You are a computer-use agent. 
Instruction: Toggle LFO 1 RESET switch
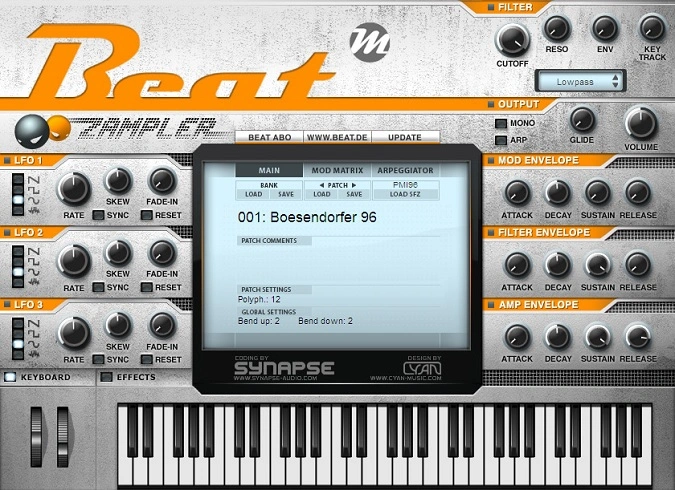(147, 215)
